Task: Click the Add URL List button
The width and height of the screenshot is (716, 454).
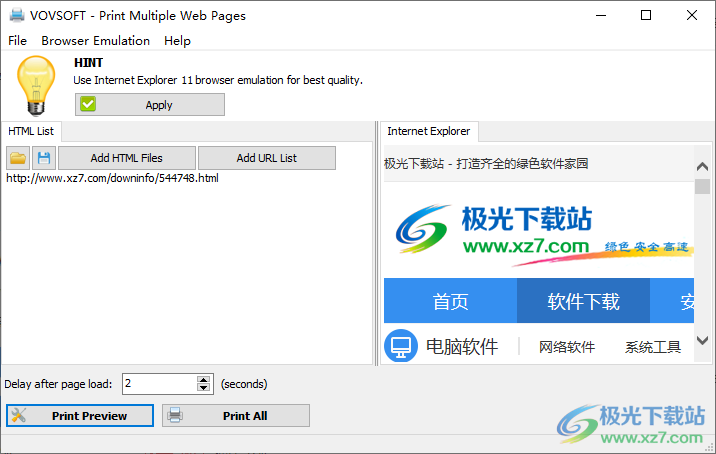Action: click(267, 158)
